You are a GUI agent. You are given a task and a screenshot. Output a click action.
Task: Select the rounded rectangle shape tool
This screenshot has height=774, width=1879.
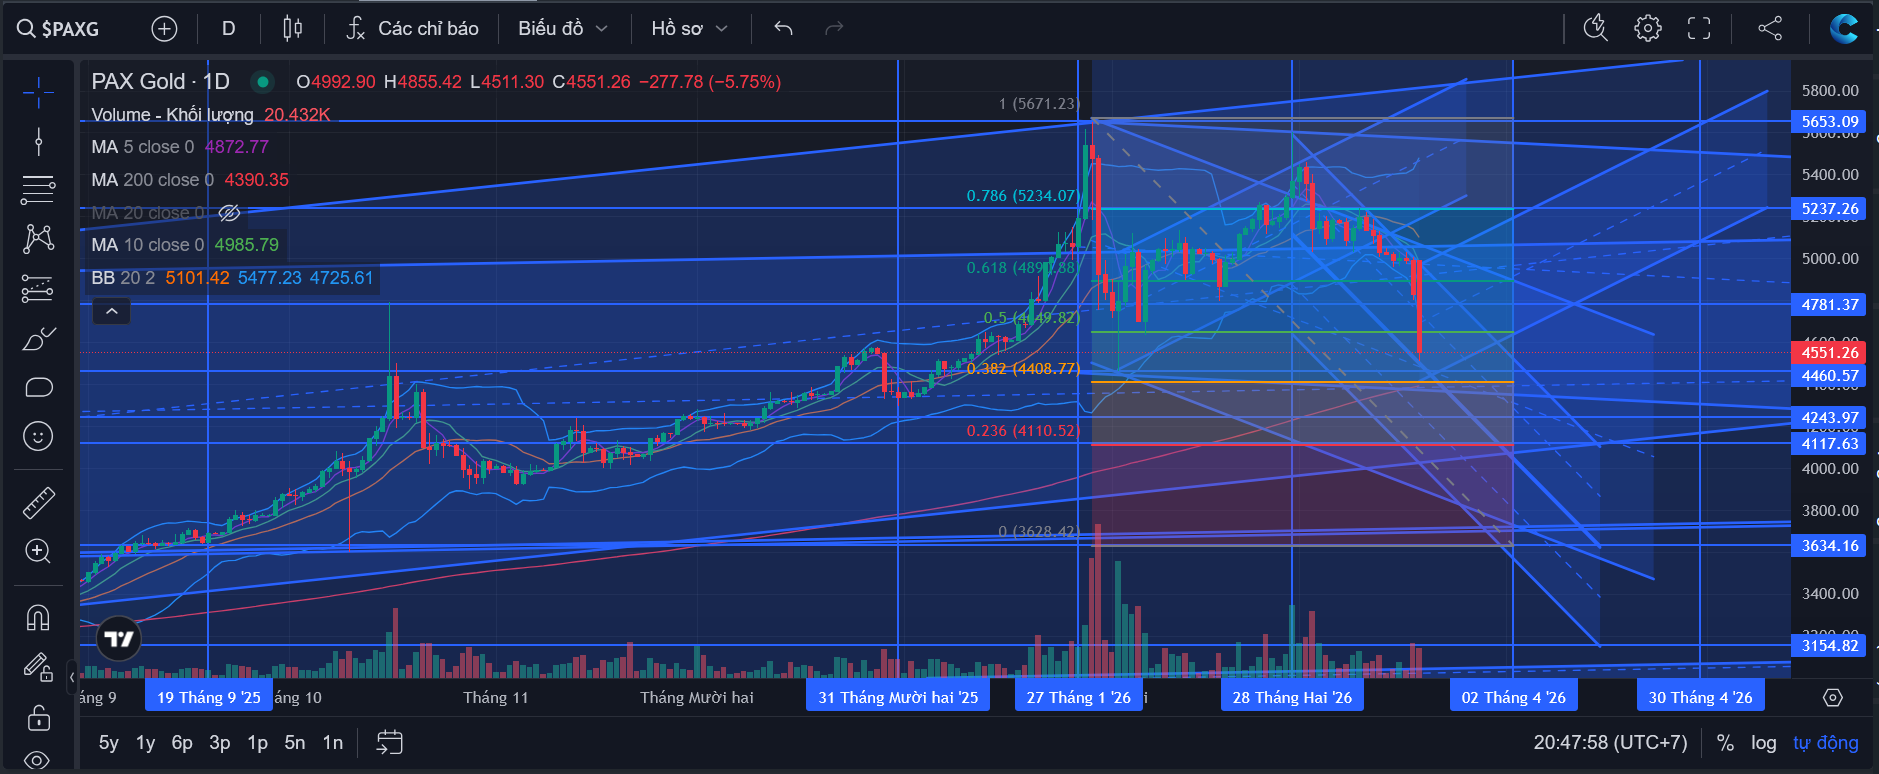tap(38, 388)
